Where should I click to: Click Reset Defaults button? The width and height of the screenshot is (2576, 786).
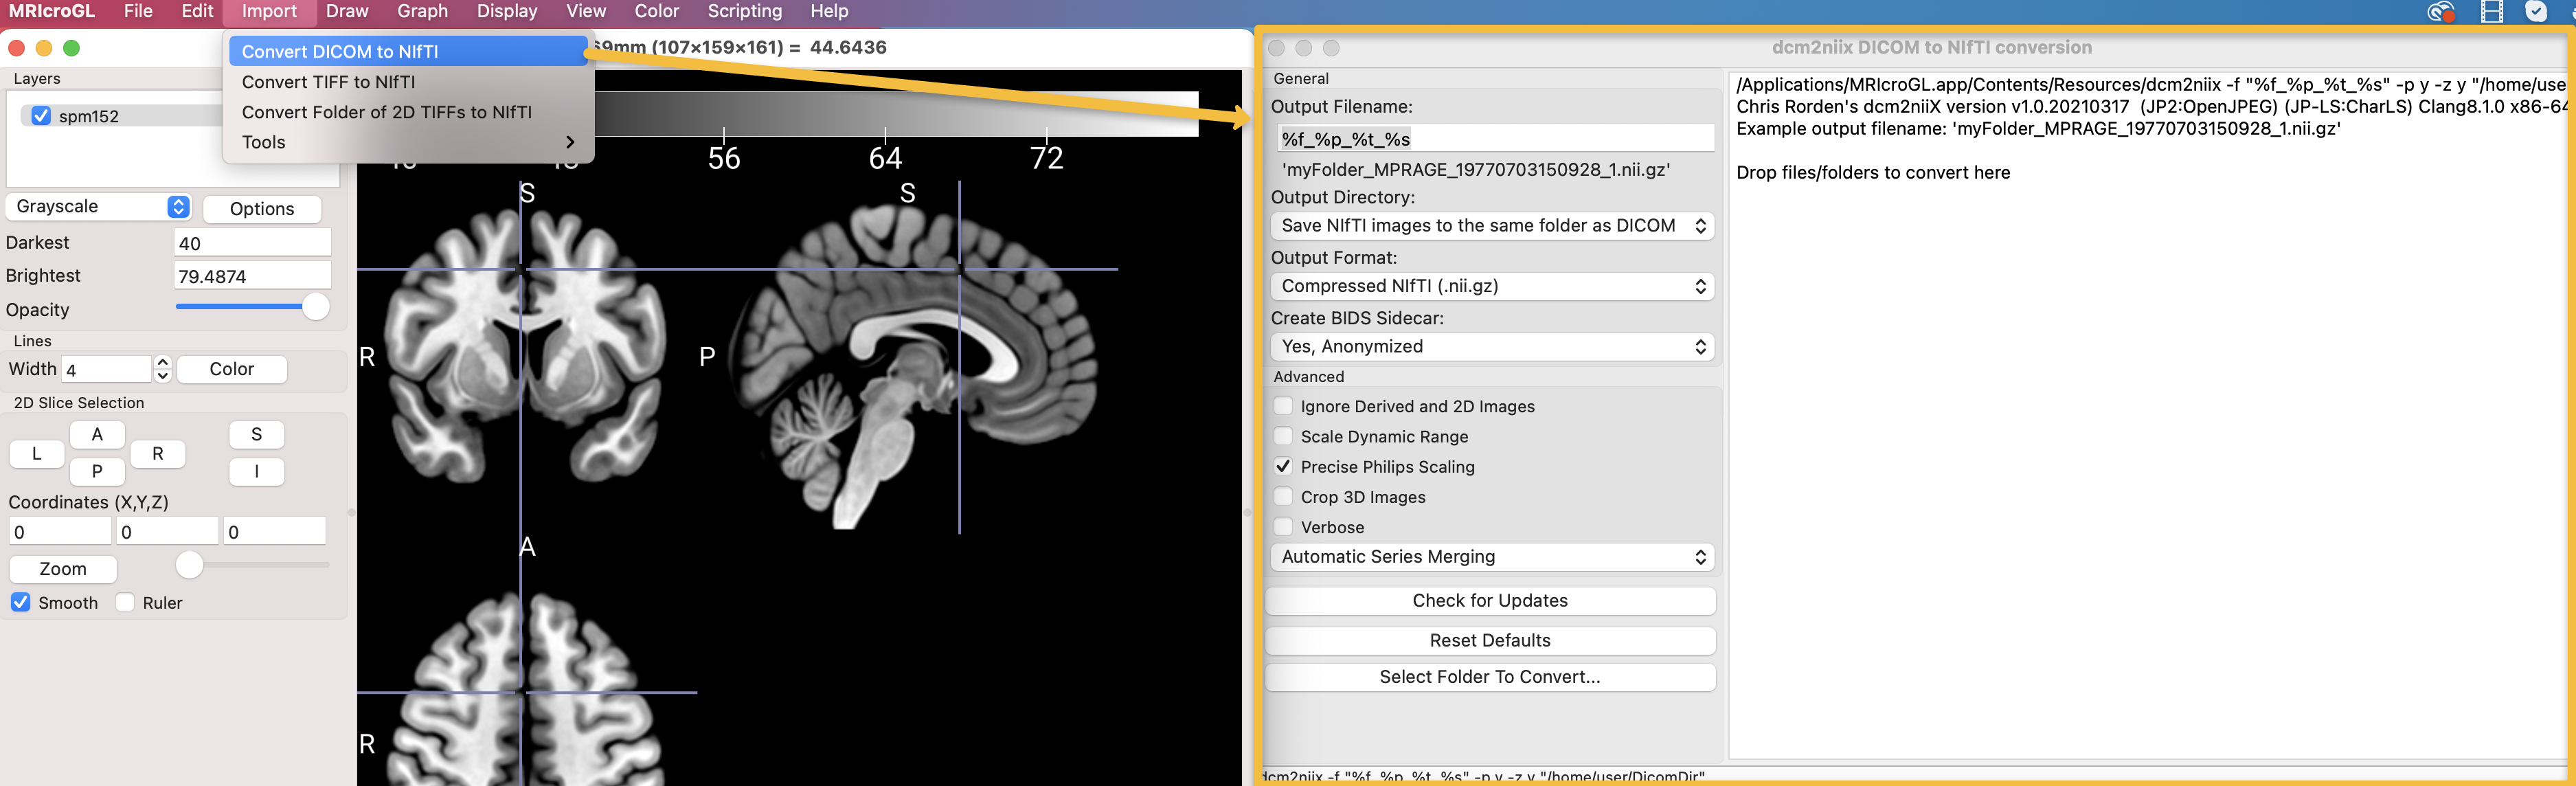(1490, 641)
